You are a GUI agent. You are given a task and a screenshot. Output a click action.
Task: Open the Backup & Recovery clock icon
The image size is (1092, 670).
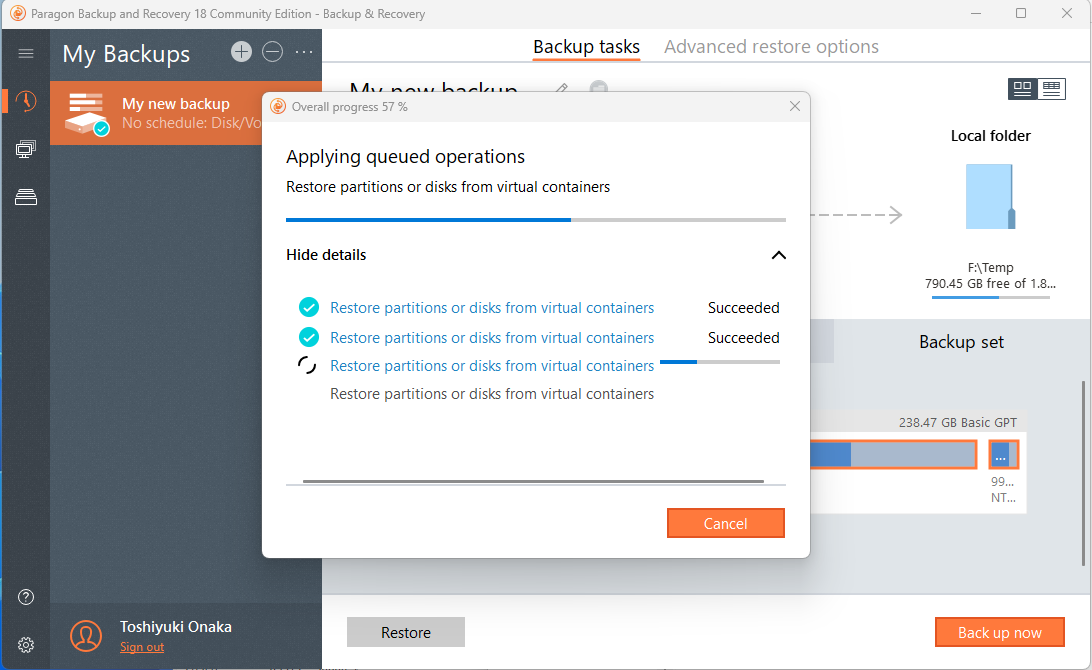tap(26, 101)
